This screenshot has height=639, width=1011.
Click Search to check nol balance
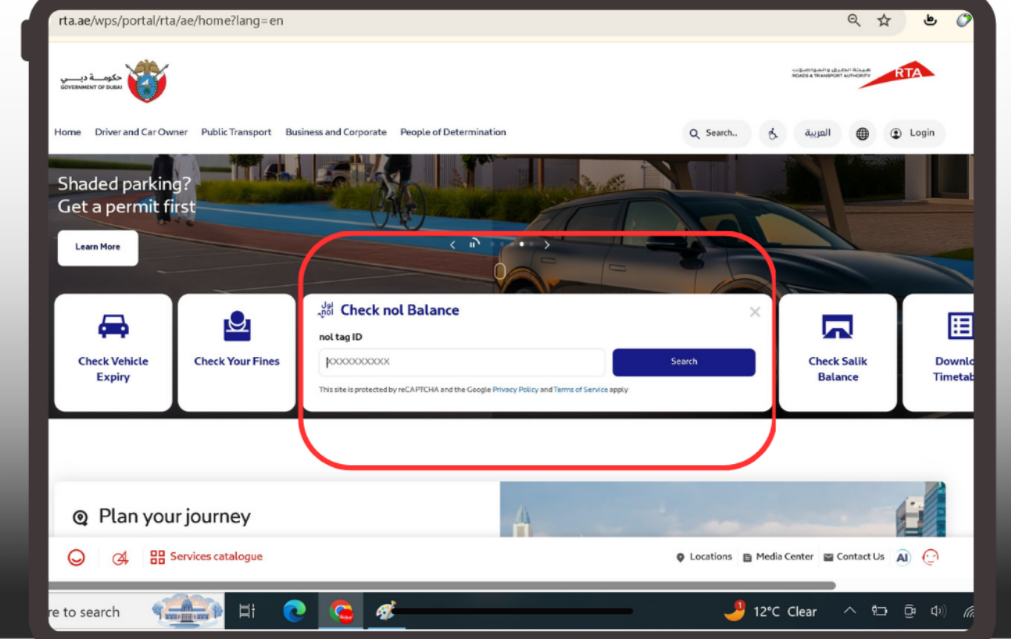(x=683, y=362)
